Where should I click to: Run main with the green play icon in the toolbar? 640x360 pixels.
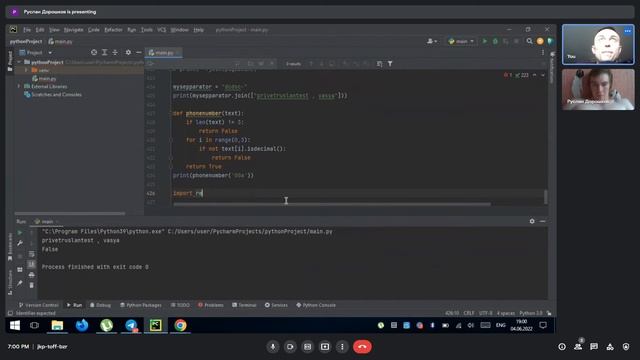484,41
